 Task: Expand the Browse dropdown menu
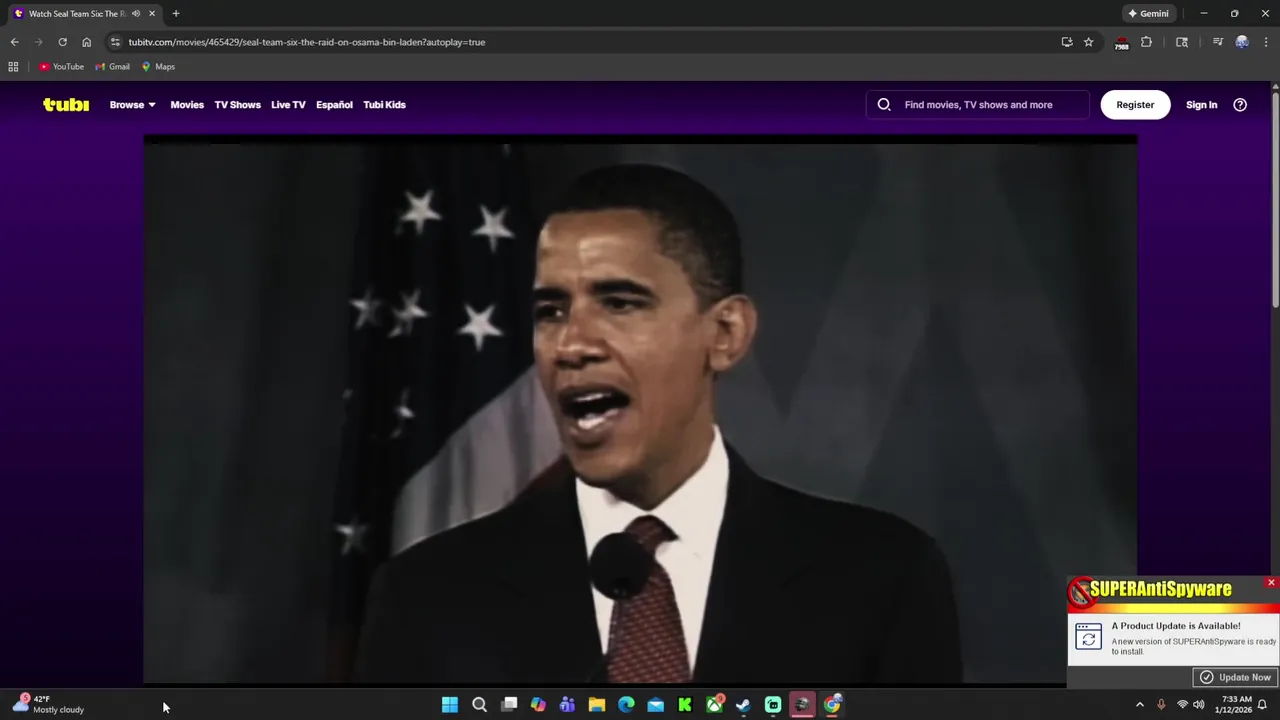[x=133, y=104]
